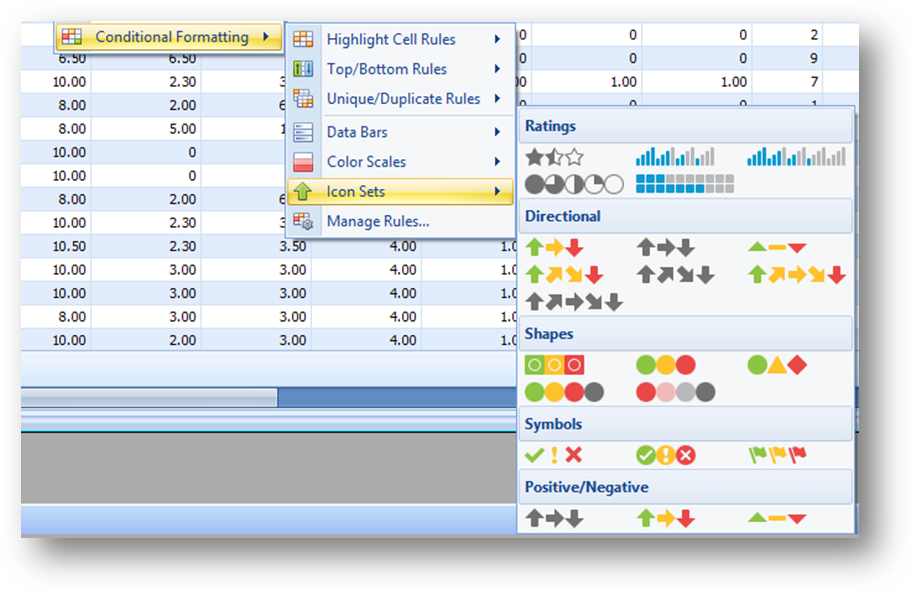The image size is (914, 593).
Task: Open Top/Bottom Rules submenu
Action: coord(400,69)
